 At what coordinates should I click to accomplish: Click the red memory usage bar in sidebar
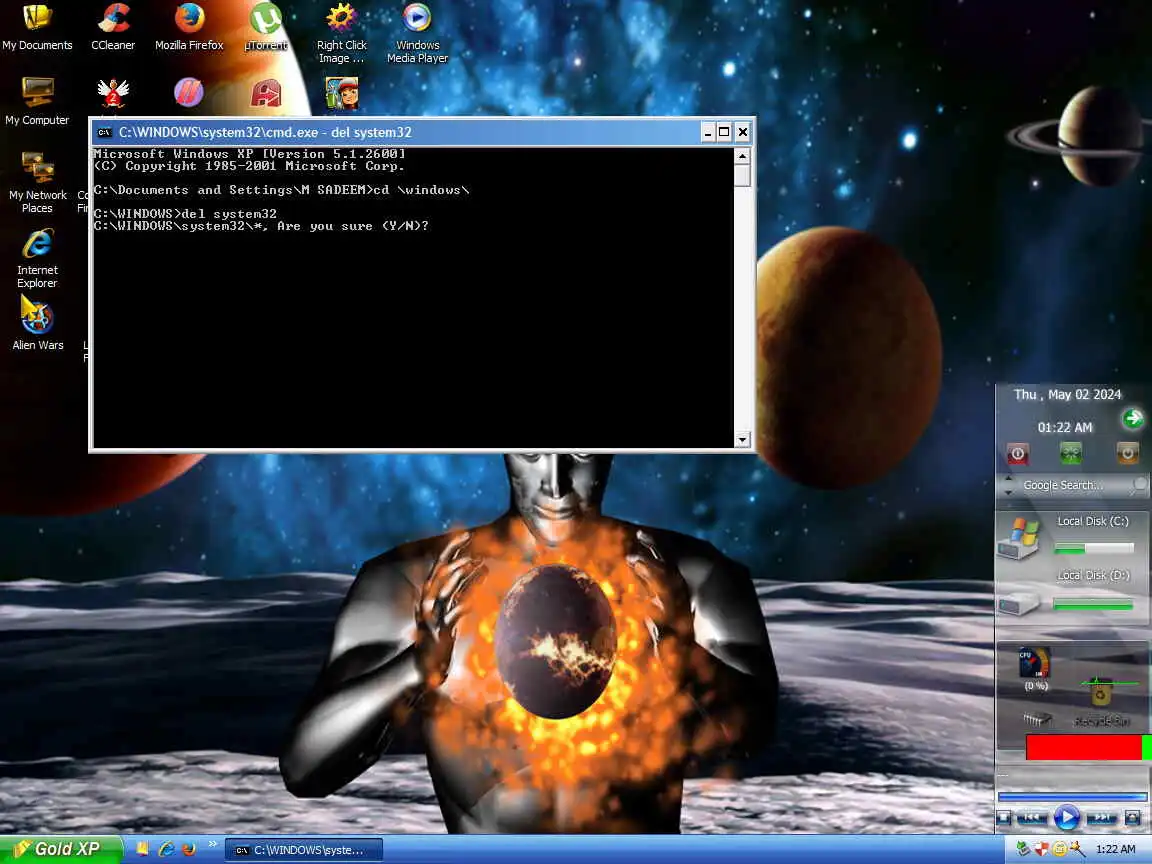(x=1084, y=747)
